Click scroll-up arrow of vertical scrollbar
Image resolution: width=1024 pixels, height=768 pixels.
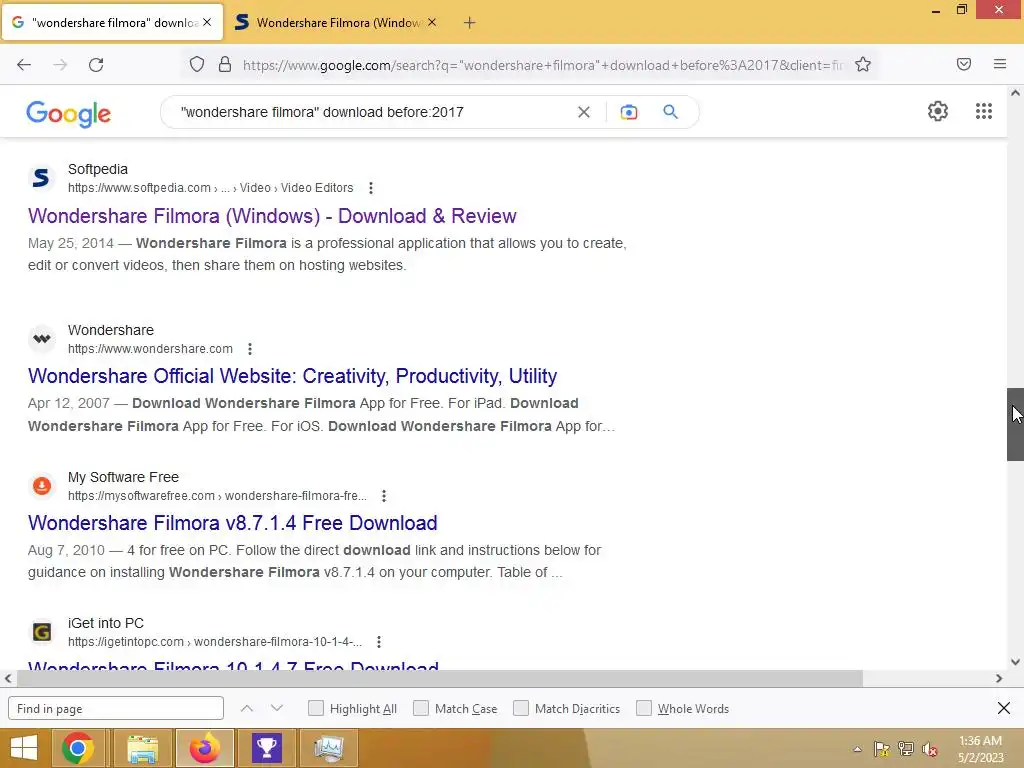pos(1015,93)
